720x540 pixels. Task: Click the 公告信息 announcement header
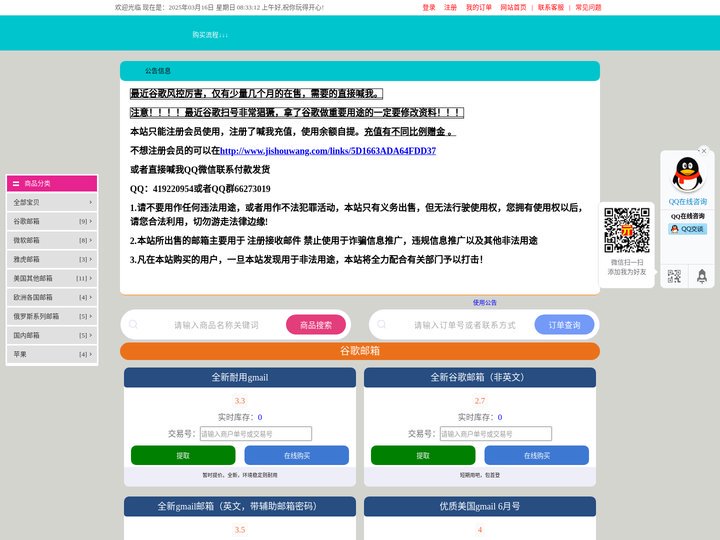[x=360, y=71]
